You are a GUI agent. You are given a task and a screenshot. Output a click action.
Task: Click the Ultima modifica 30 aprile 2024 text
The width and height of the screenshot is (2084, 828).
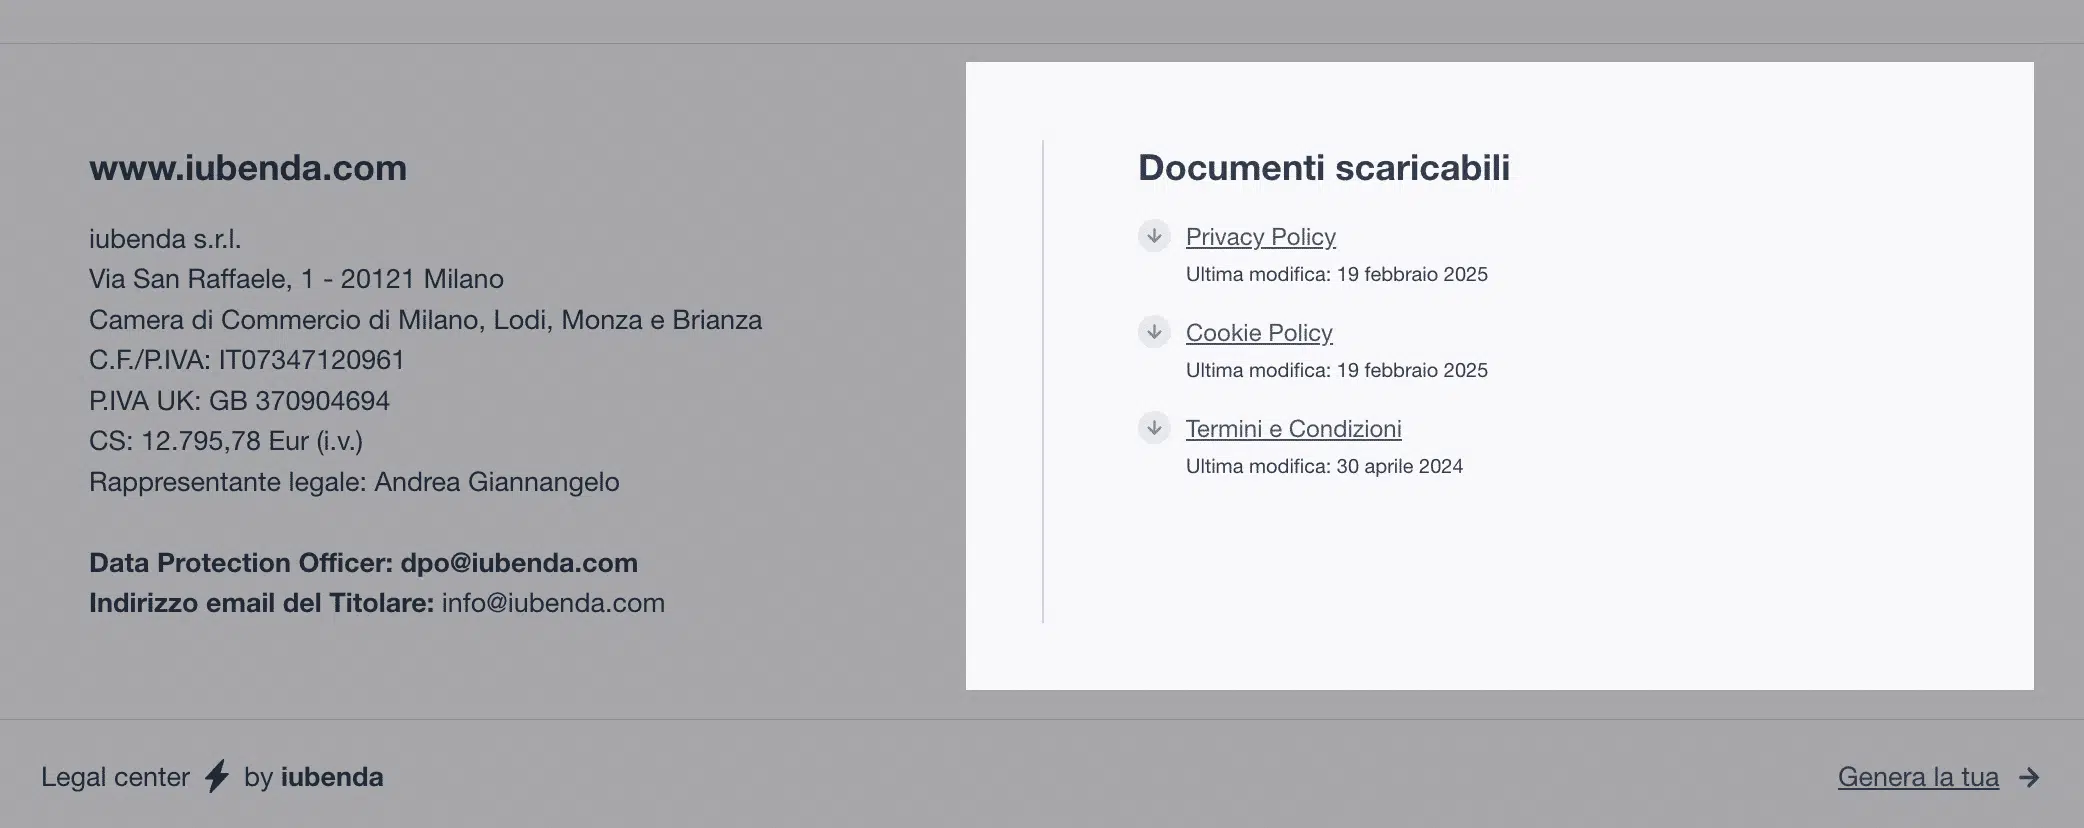click(x=1324, y=466)
